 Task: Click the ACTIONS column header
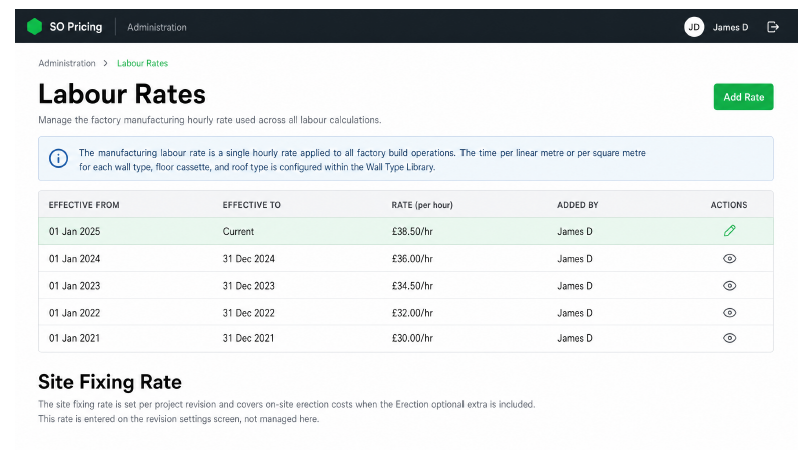(729, 205)
